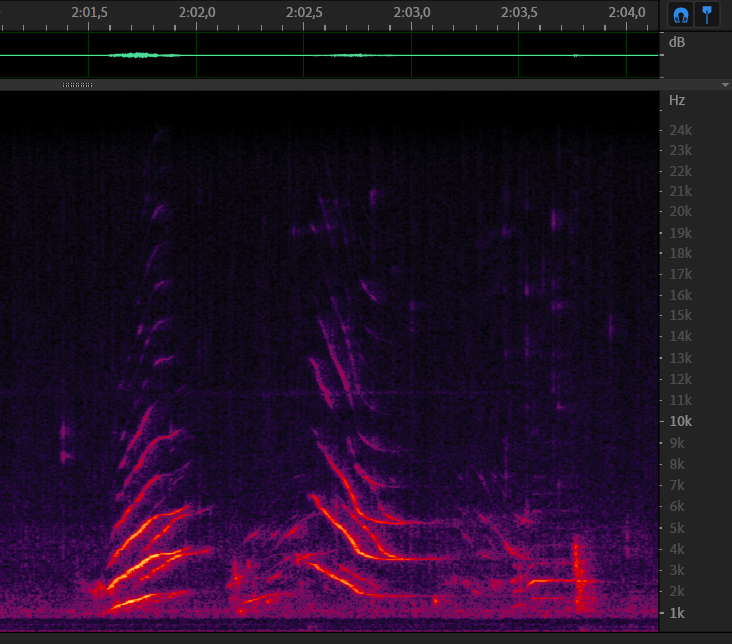Image resolution: width=732 pixels, height=644 pixels.
Task: Jump to 2:03,0 on the time ruler
Action: (411, 12)
